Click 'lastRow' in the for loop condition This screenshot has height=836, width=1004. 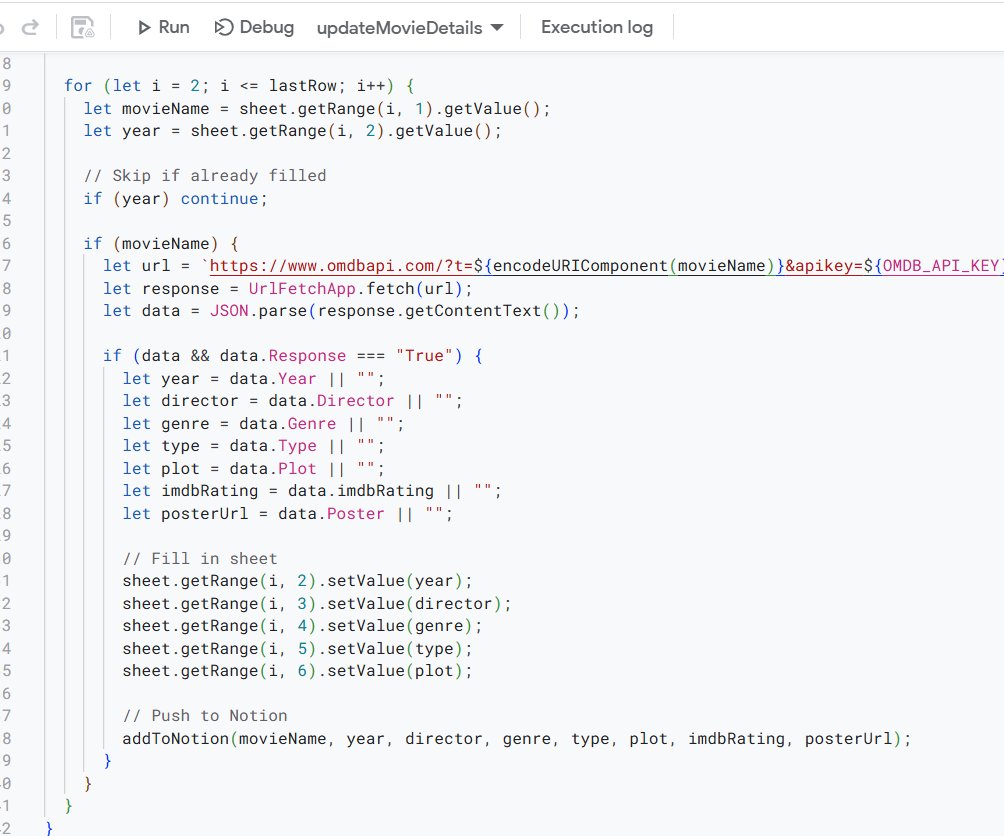(x=303, y=86)
